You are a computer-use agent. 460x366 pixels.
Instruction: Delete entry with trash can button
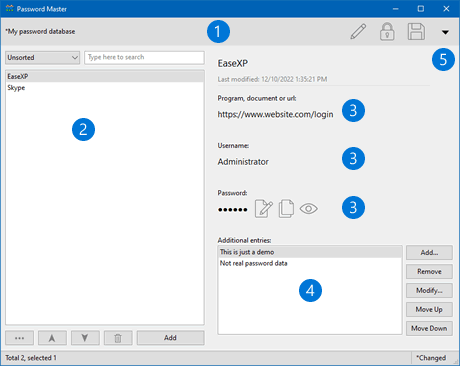coord(118,338)
